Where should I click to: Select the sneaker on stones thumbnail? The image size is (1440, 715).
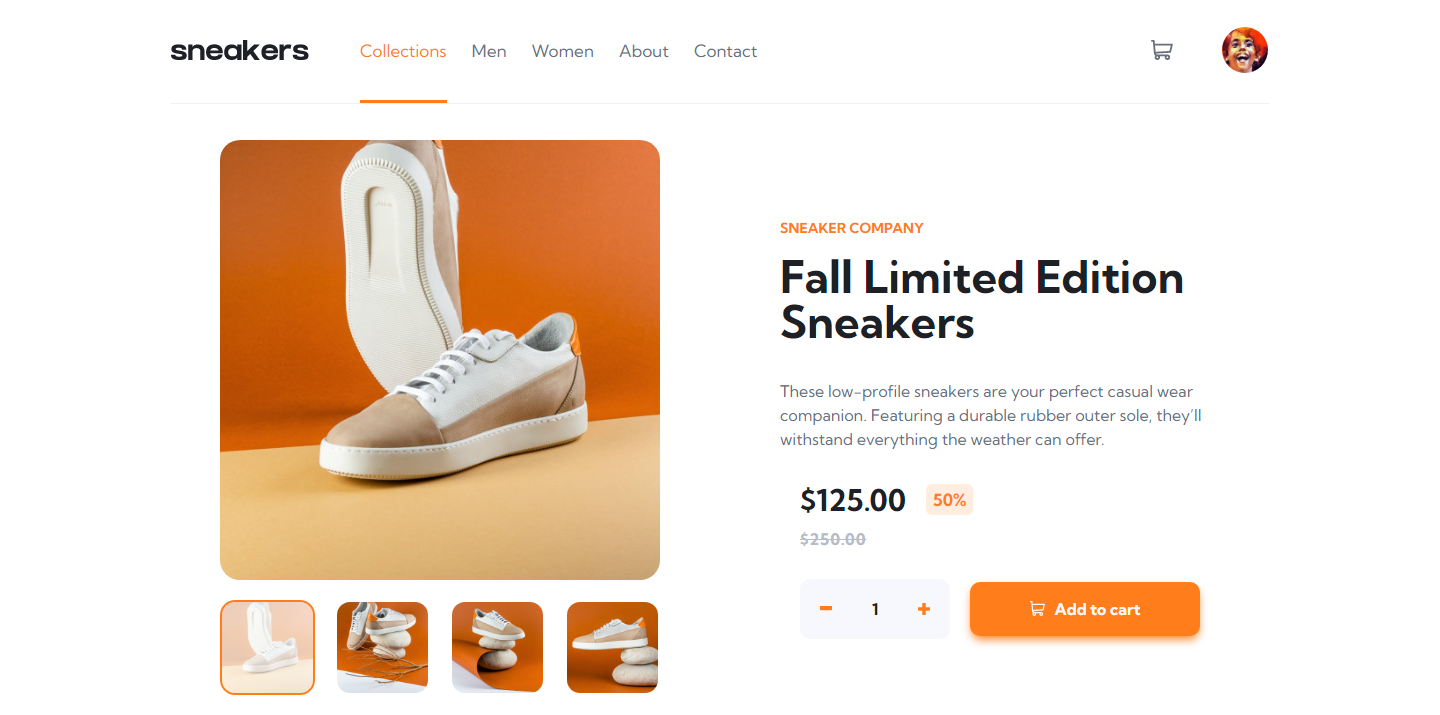click(497, 647)
